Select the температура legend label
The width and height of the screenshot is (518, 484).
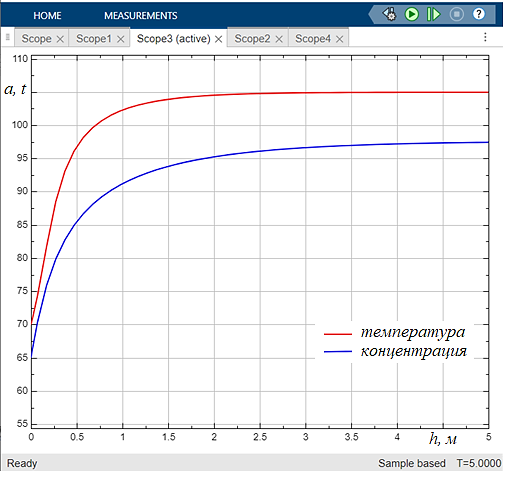[x=413, y=333]
